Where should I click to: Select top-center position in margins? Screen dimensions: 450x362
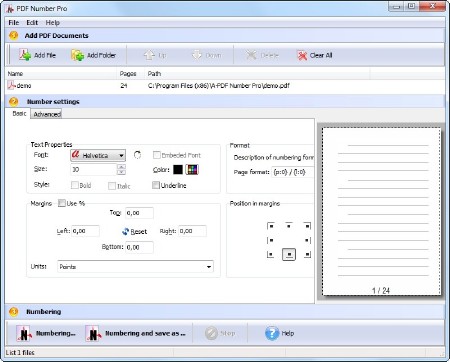(x=289, y=226)
